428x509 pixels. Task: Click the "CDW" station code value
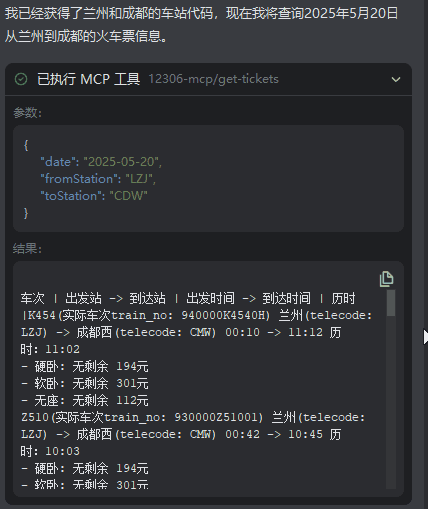click(x=128, y=196)
